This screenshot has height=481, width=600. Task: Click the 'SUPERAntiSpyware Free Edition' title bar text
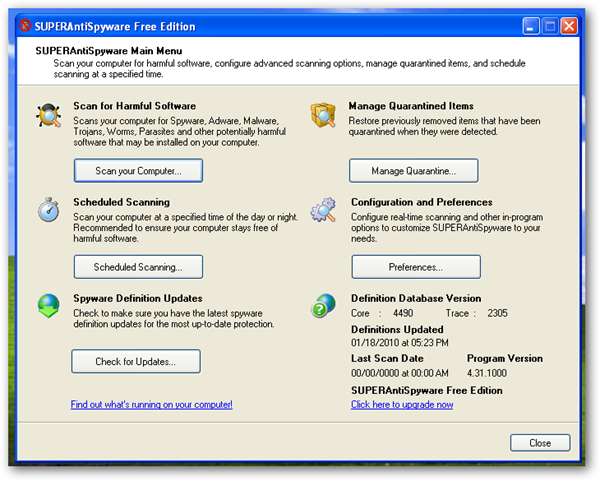pyautogui.click(x=115, y=26)
